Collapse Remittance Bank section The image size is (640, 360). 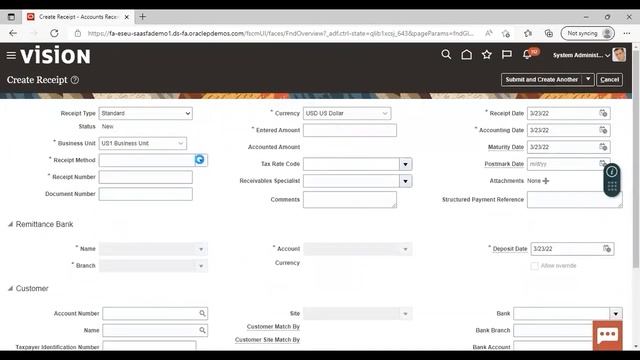point(11,224)
